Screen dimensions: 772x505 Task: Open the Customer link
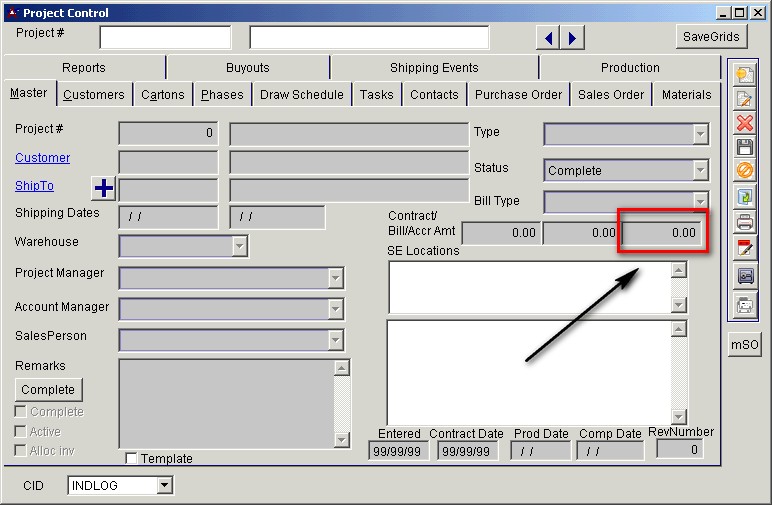pos(42,158)
